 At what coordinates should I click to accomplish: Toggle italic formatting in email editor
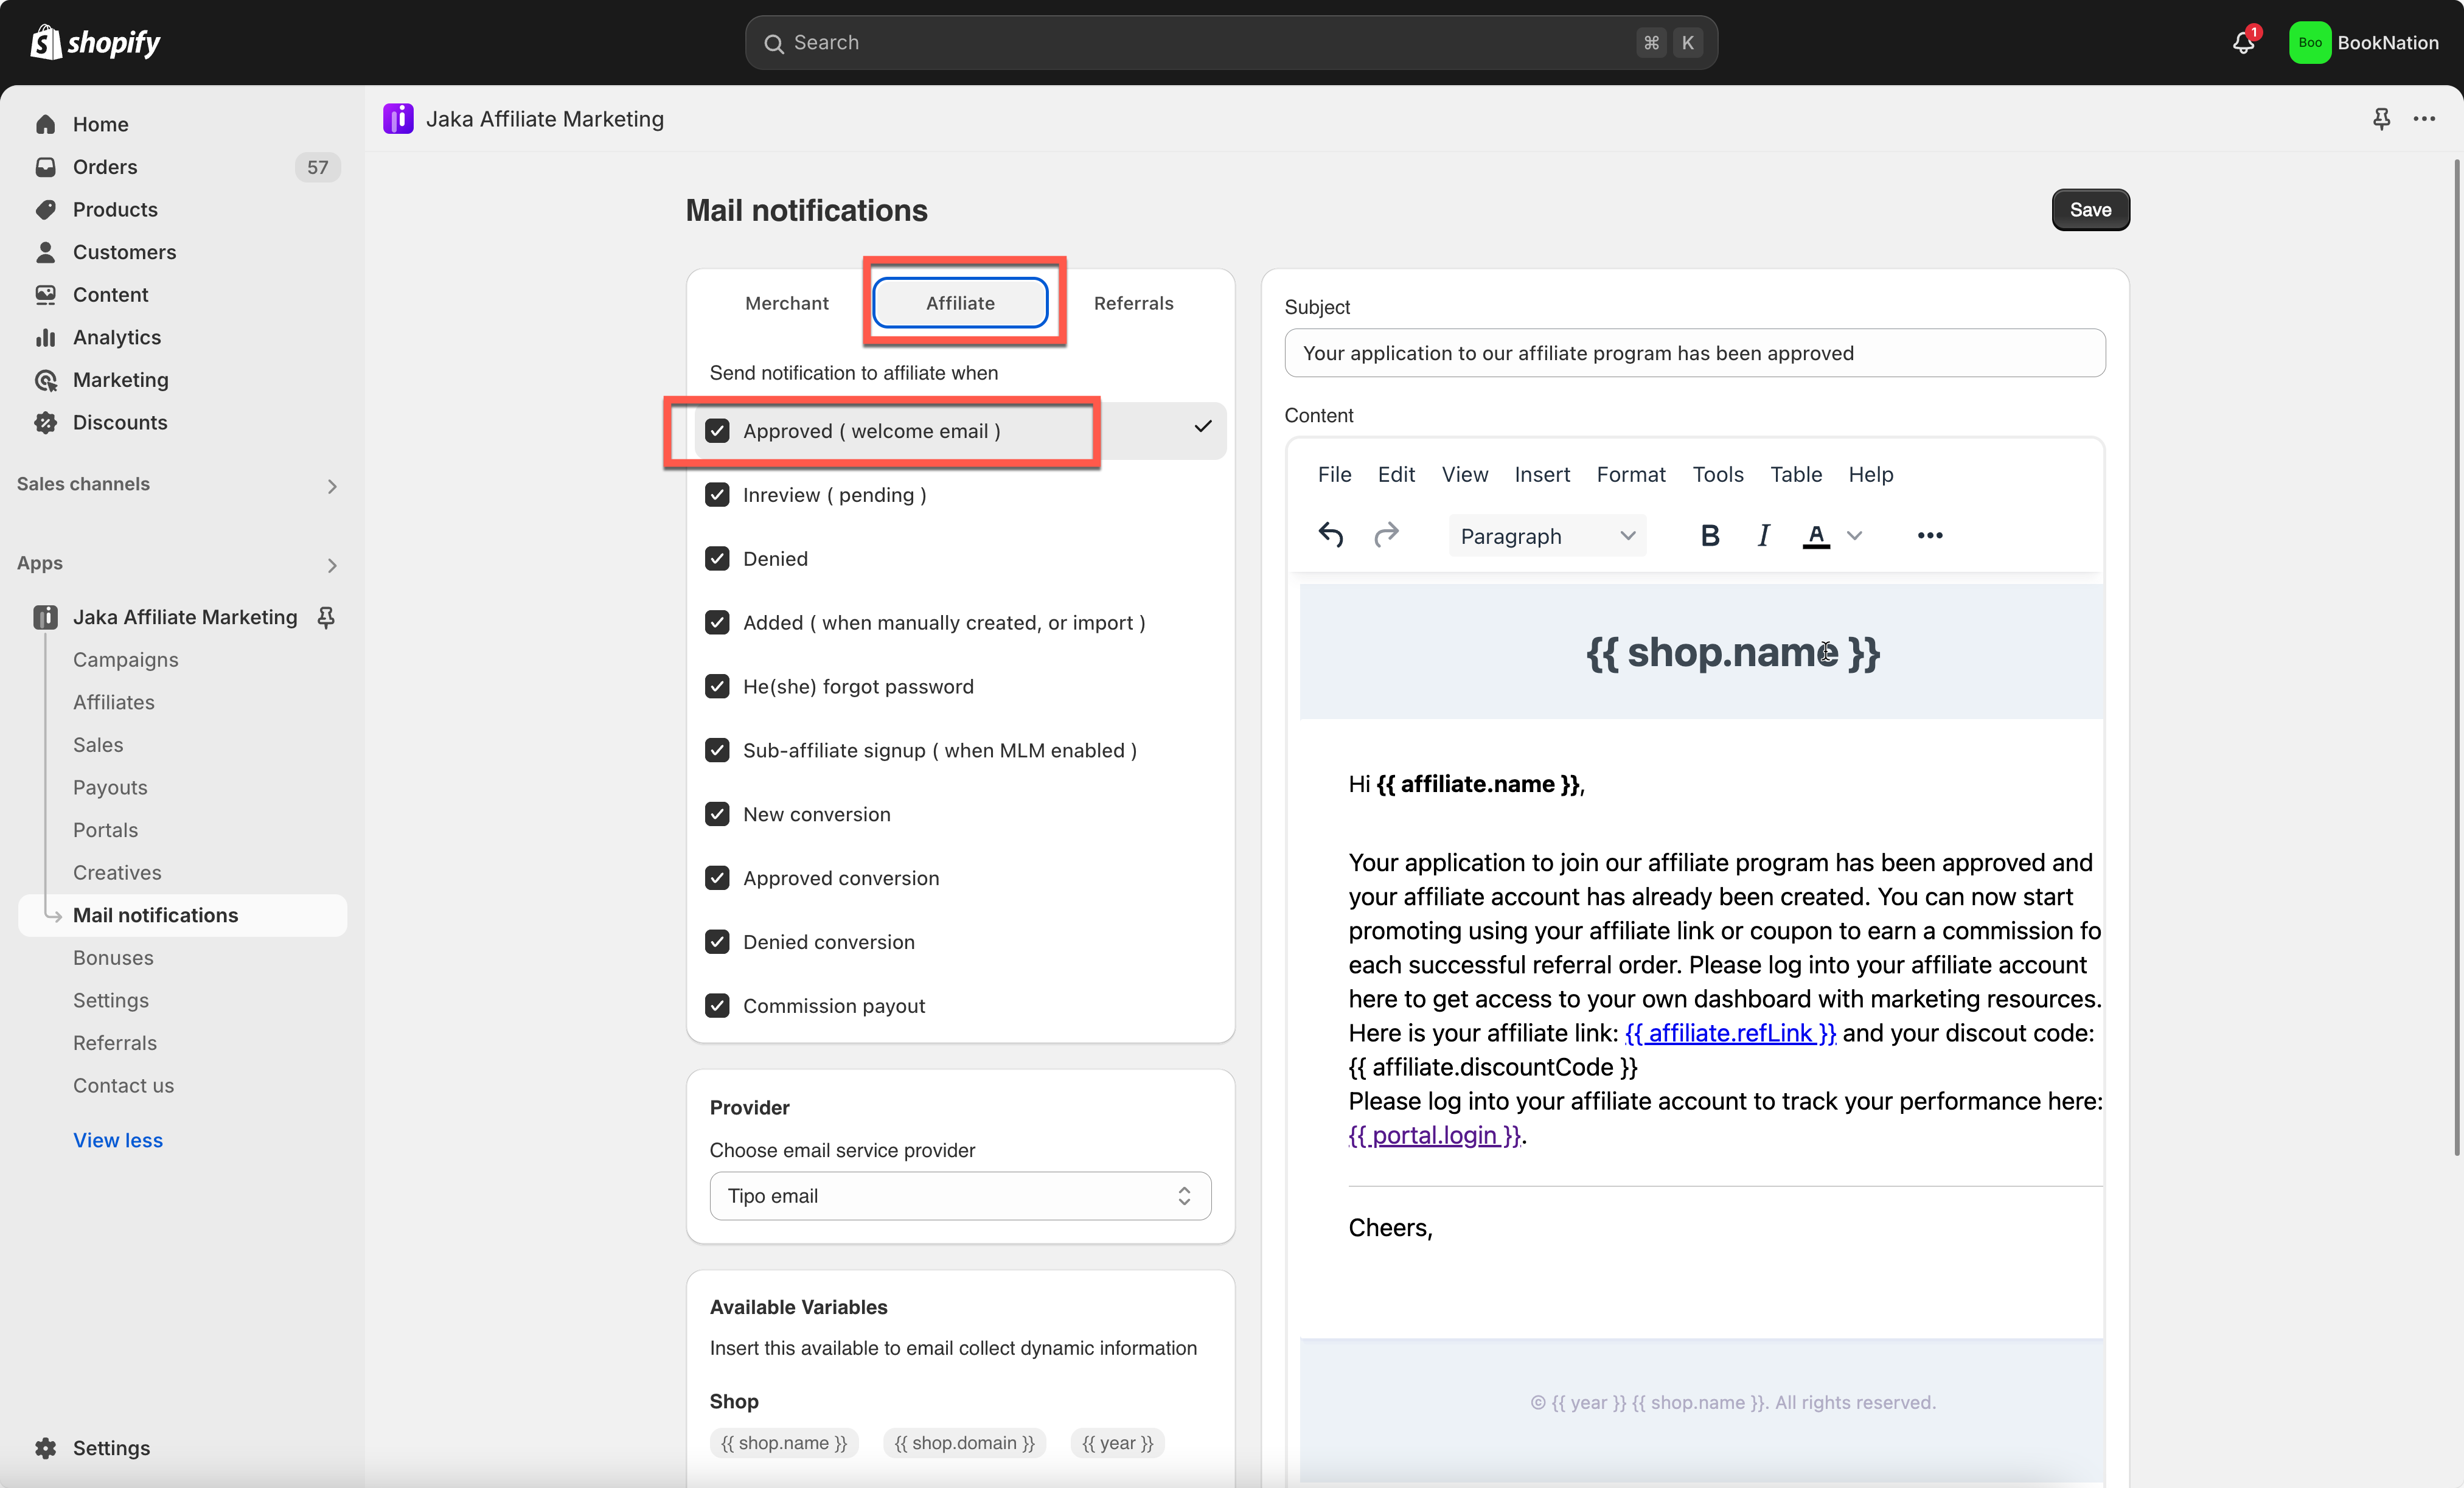1763,535
